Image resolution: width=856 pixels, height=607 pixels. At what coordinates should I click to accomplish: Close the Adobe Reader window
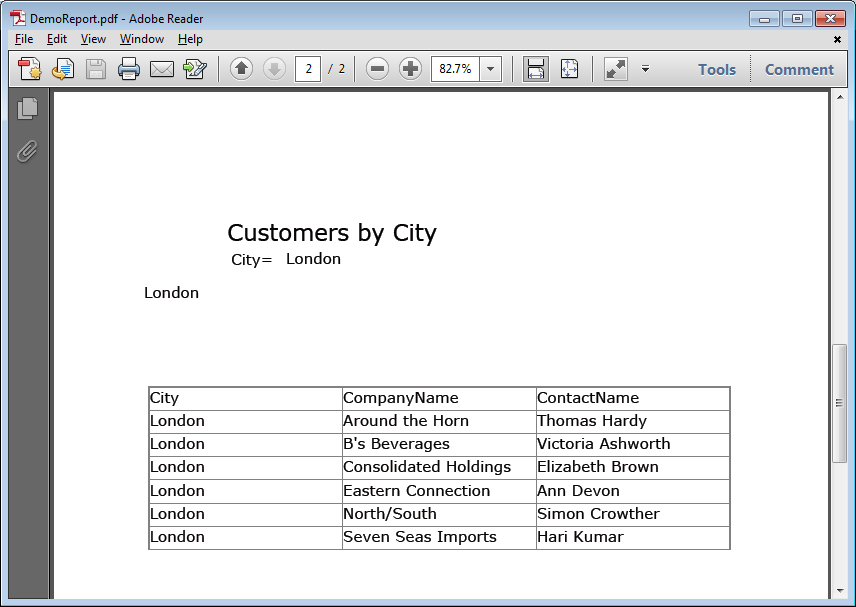point(830,19)
